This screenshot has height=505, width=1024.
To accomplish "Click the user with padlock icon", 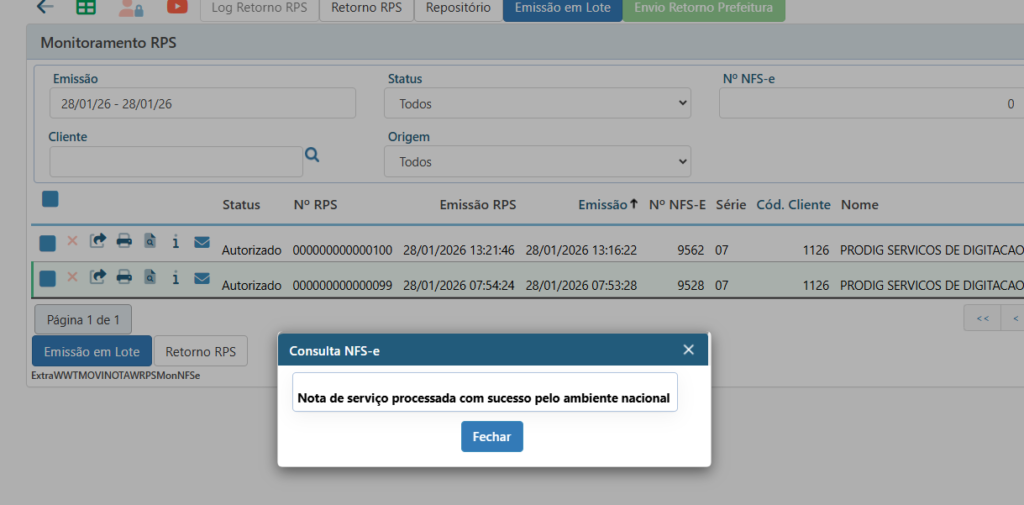I will click(x=131, y=8).
